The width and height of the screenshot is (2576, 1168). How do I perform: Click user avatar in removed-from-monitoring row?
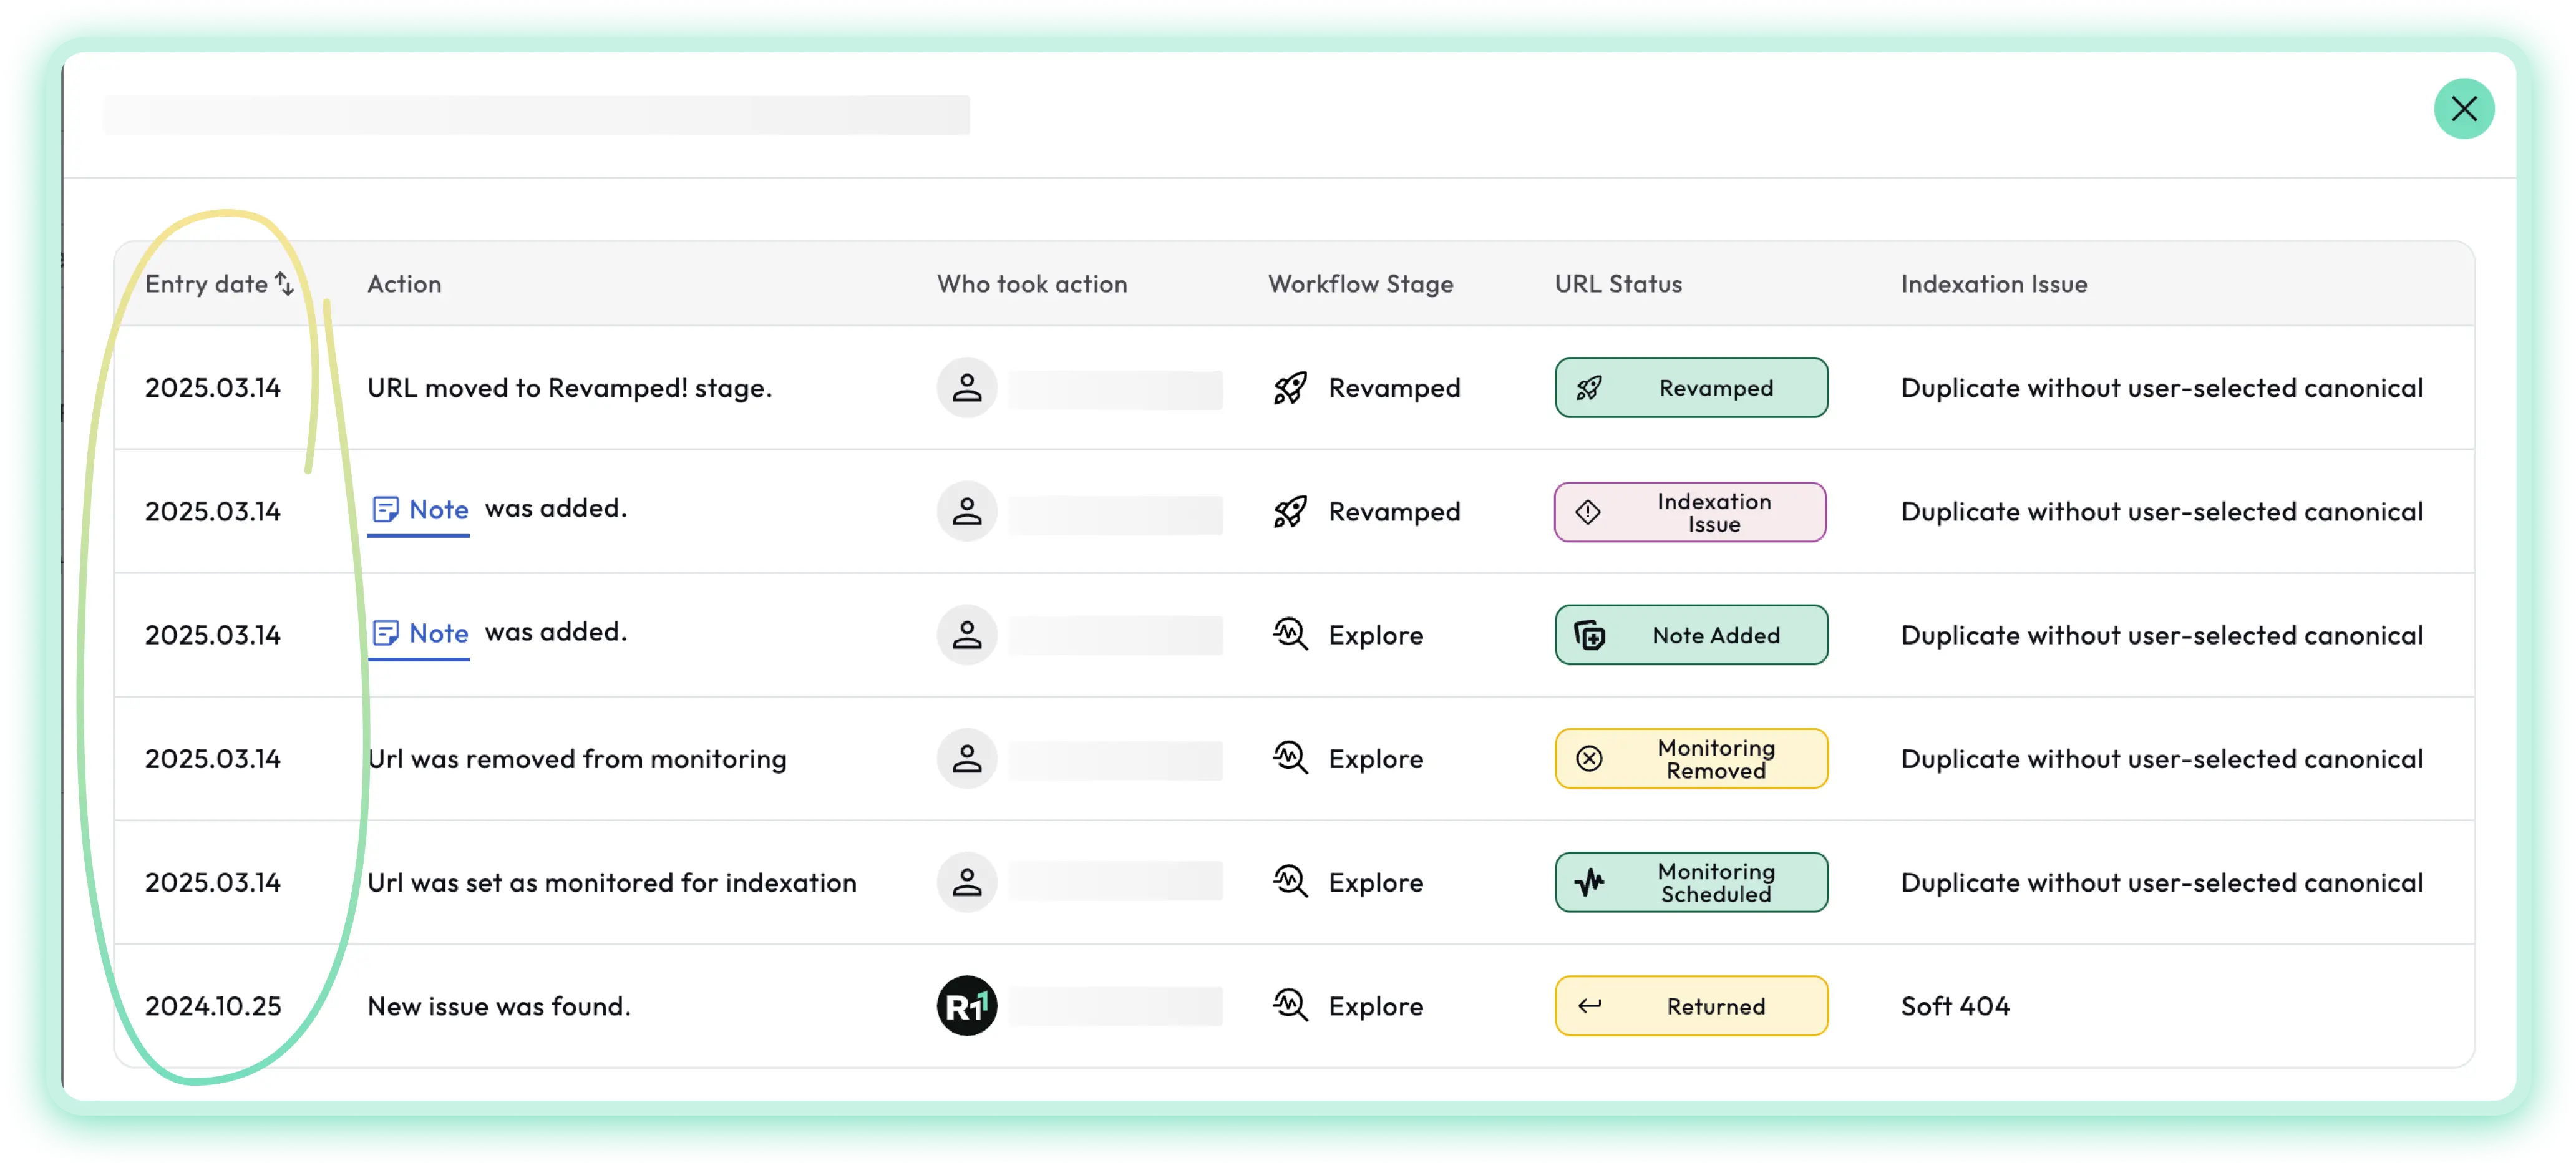(x=966, y=759)
